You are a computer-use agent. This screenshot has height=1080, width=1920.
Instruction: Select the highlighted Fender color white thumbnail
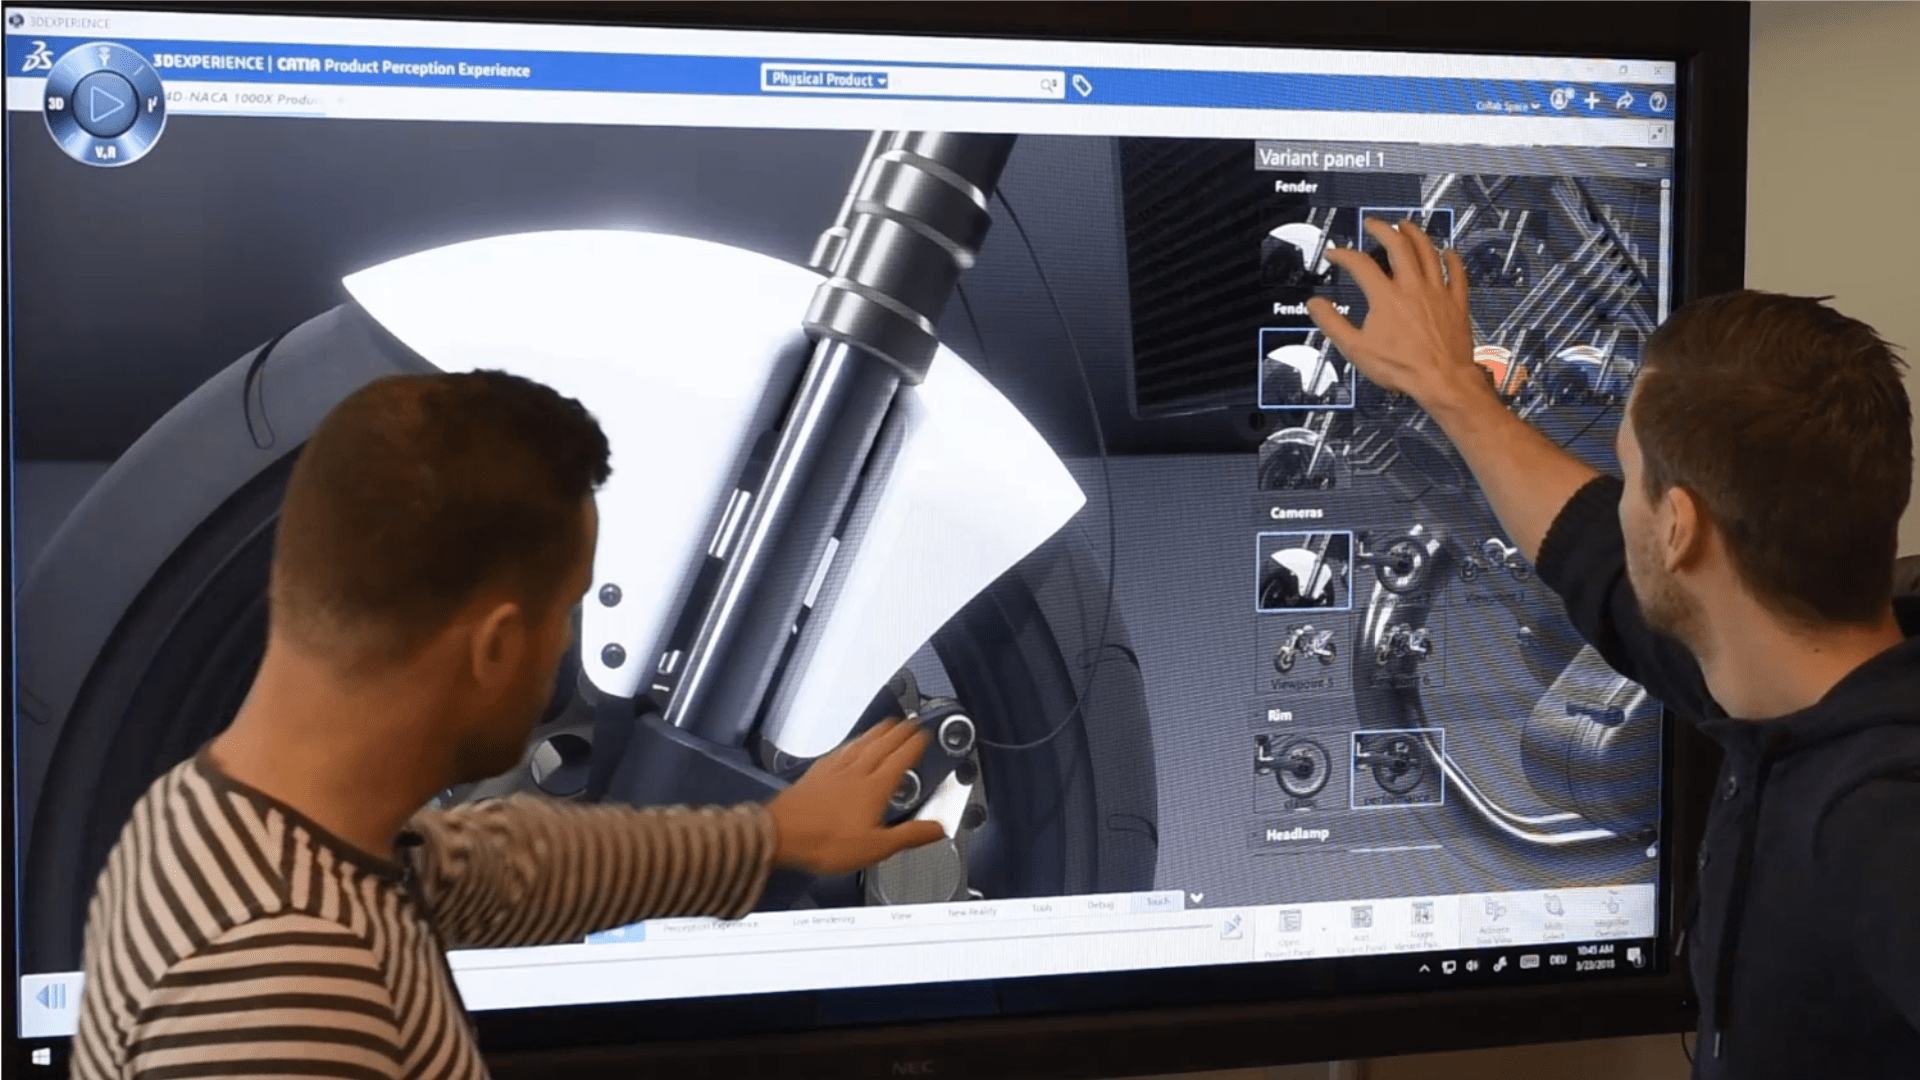tap(1305, 367)
